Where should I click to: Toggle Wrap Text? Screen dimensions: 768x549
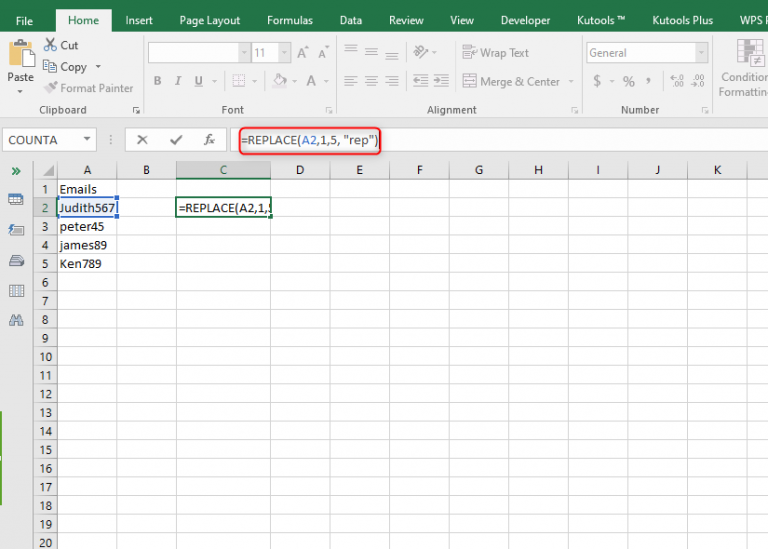point(495,52)
